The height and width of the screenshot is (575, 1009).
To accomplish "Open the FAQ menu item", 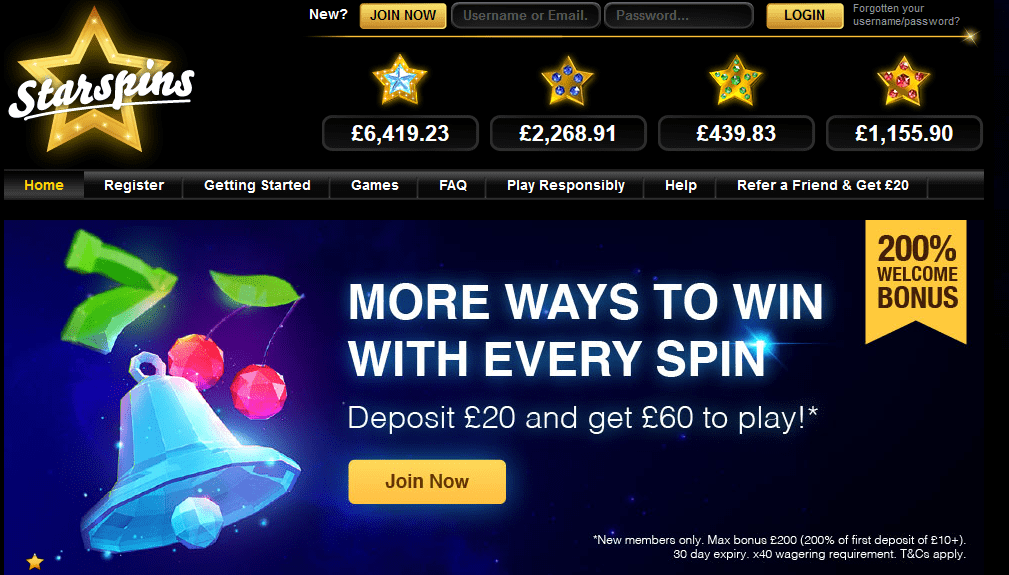I will coord(453,185).
